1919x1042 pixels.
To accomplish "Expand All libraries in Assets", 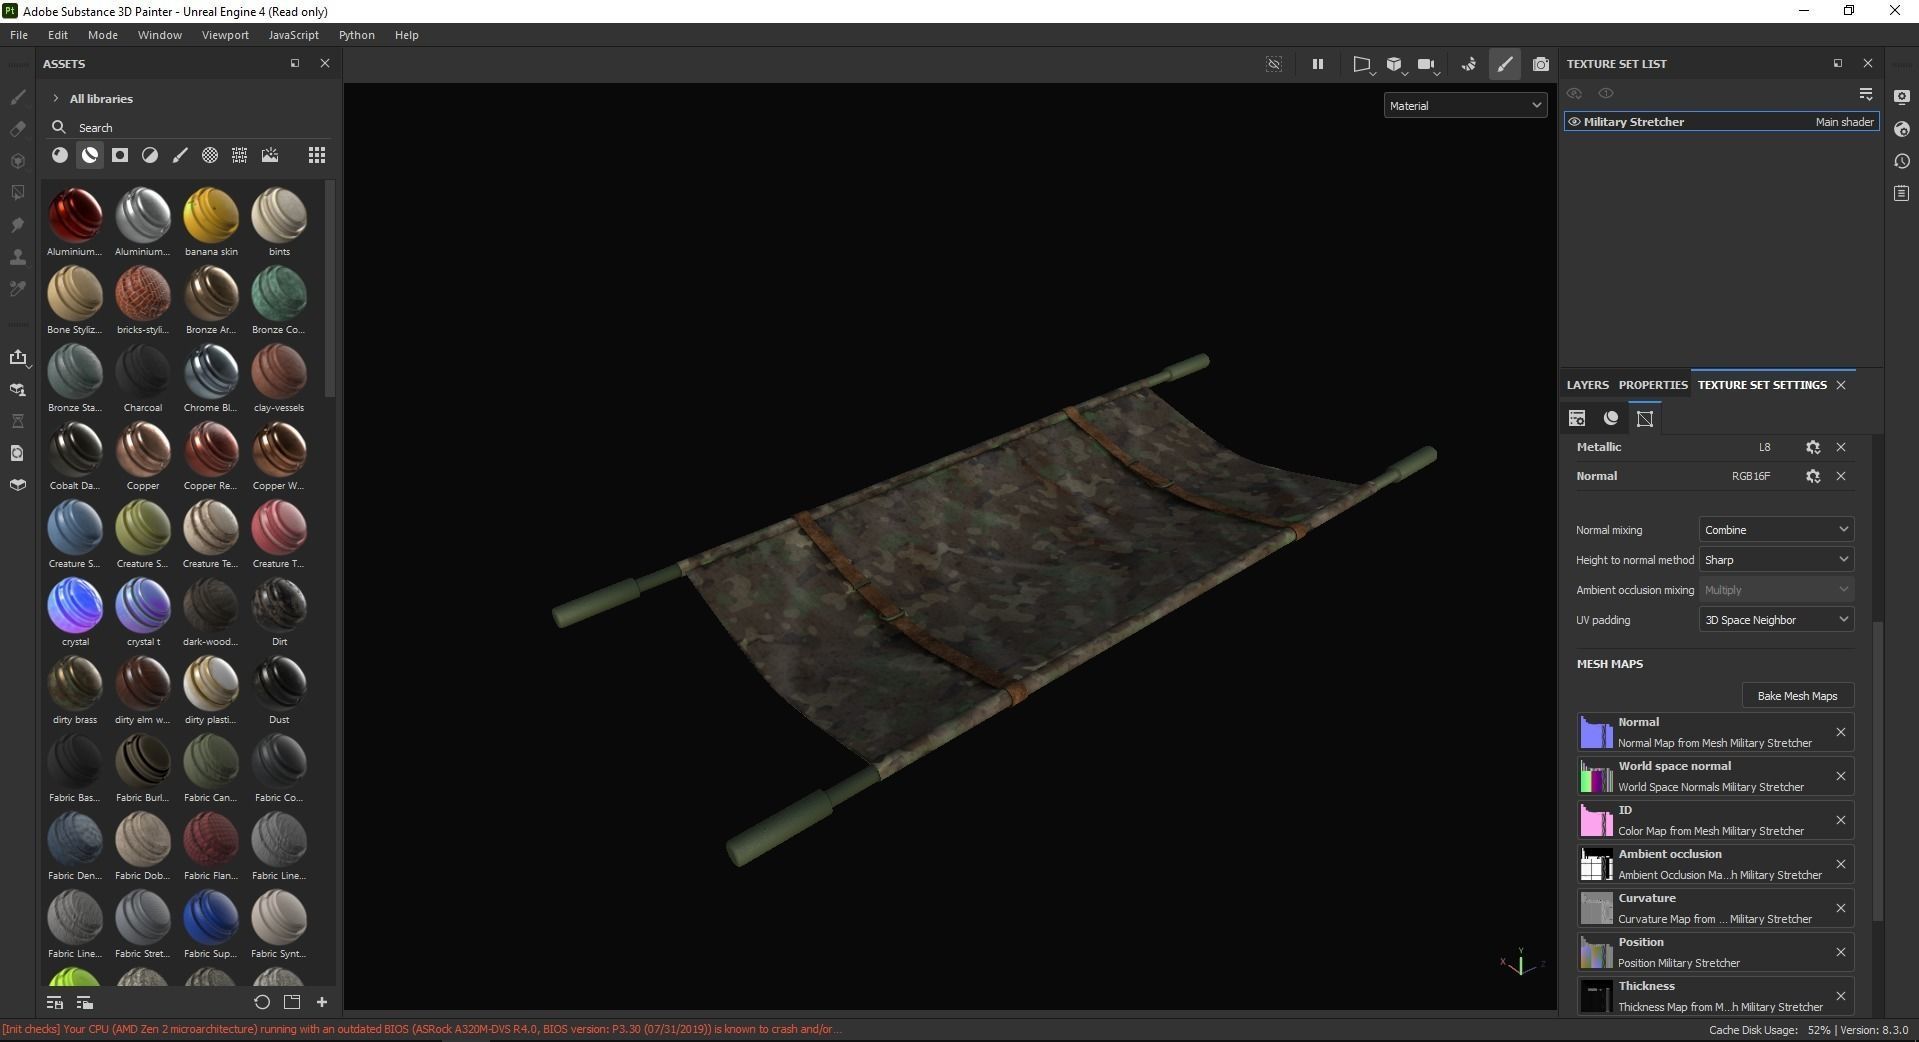I will 56,99.
